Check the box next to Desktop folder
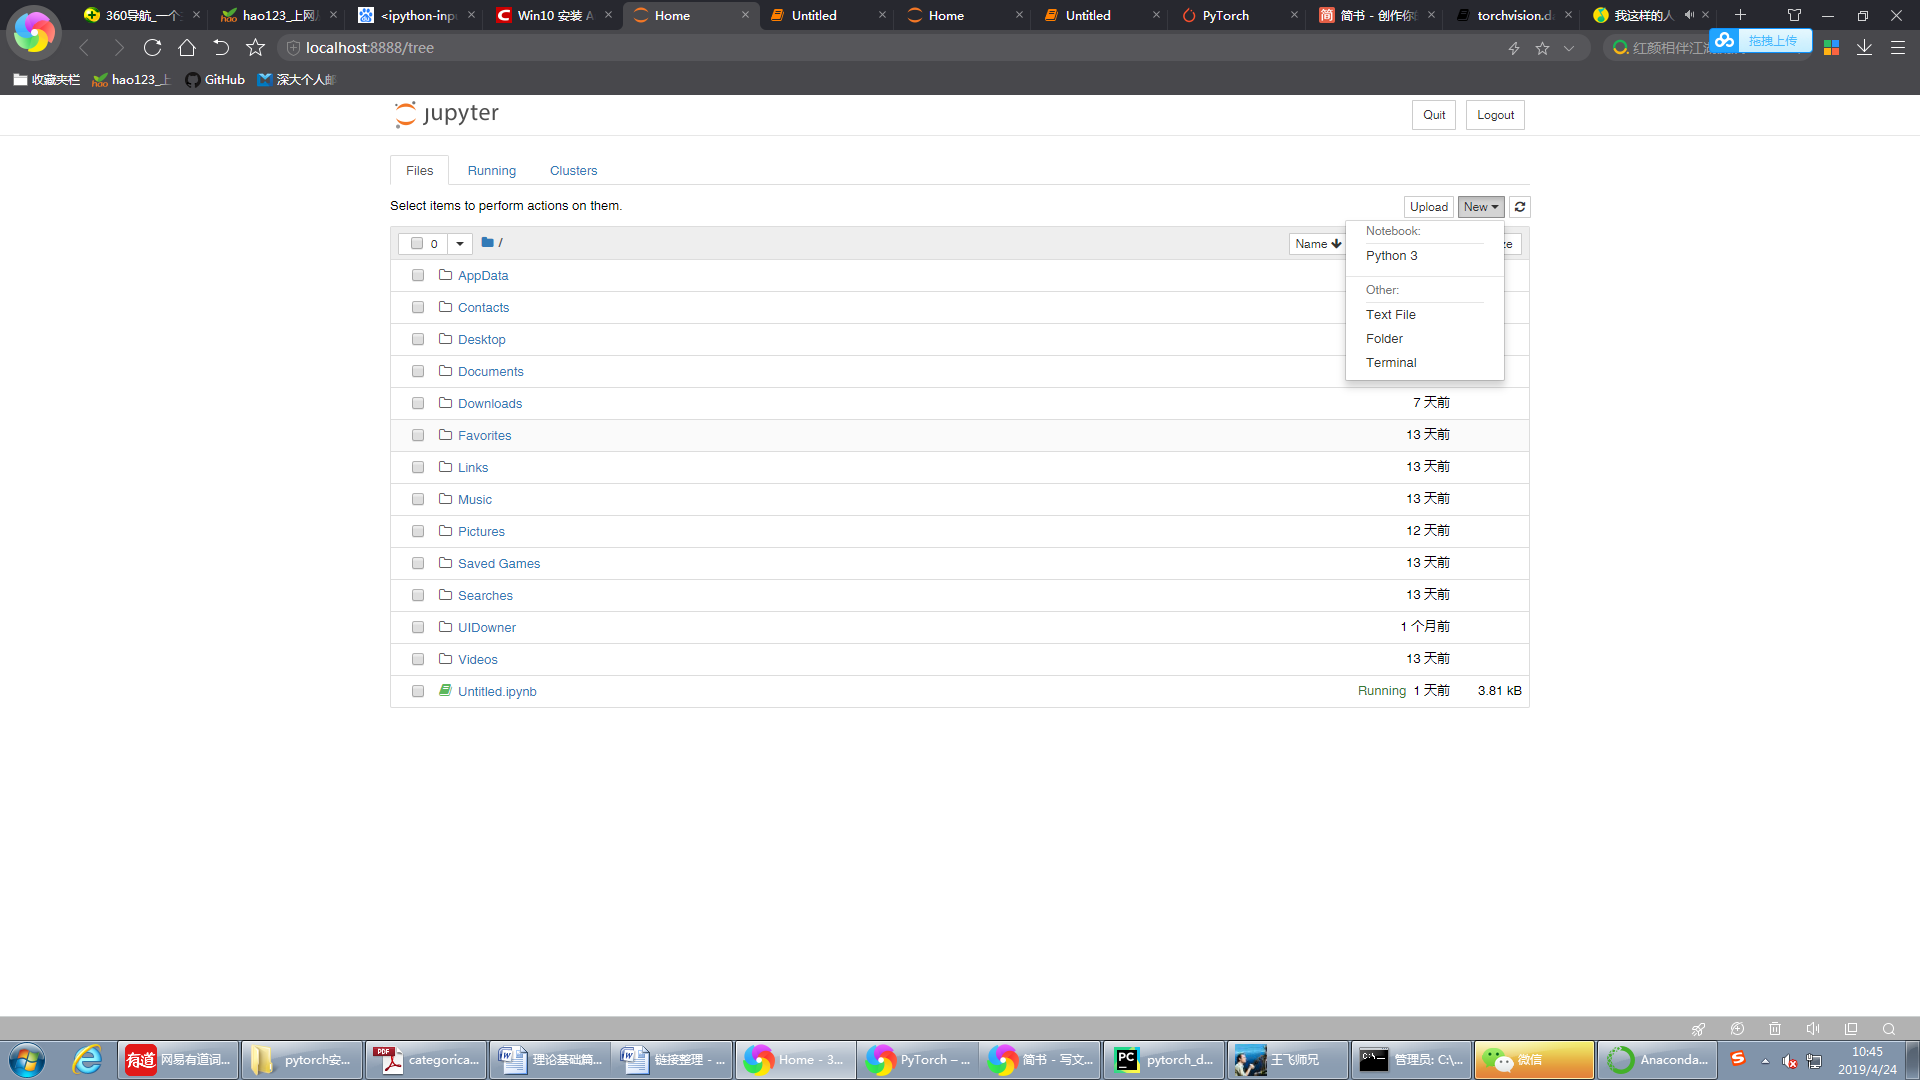This screenshot has height=1080, width=1920. [x=418, y=339]
